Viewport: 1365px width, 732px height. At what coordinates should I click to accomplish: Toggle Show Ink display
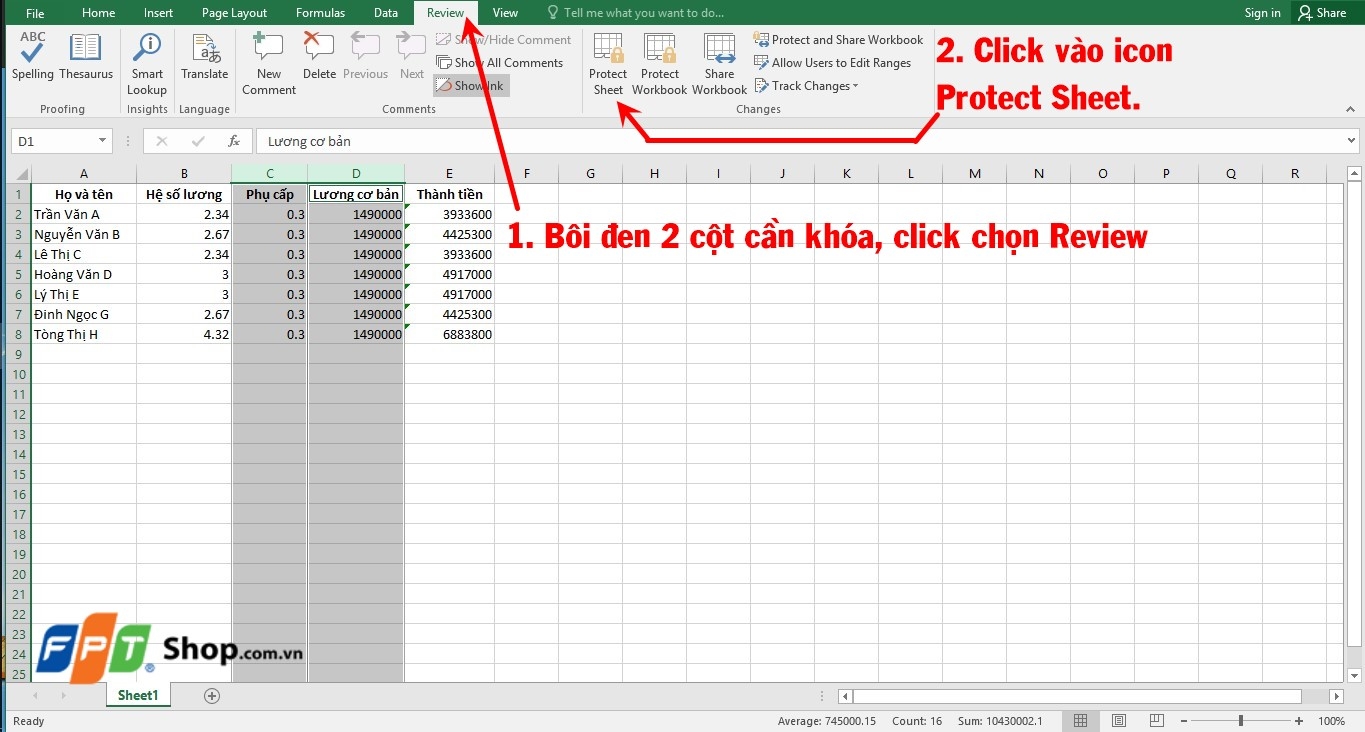point(470,85)
